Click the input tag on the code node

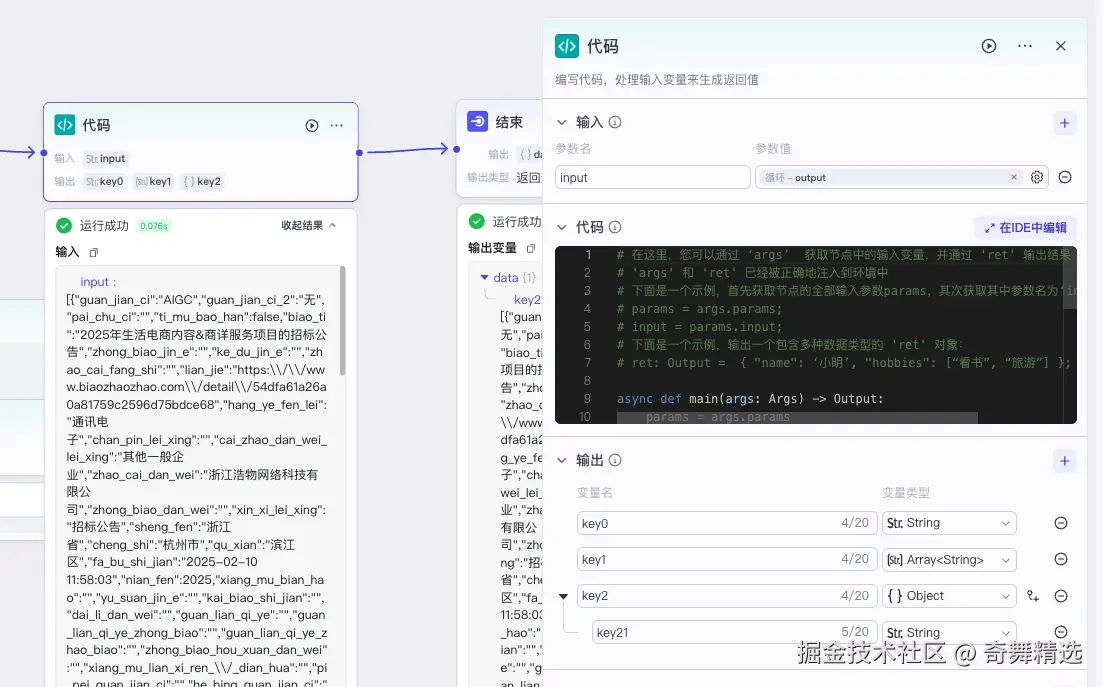106,159
